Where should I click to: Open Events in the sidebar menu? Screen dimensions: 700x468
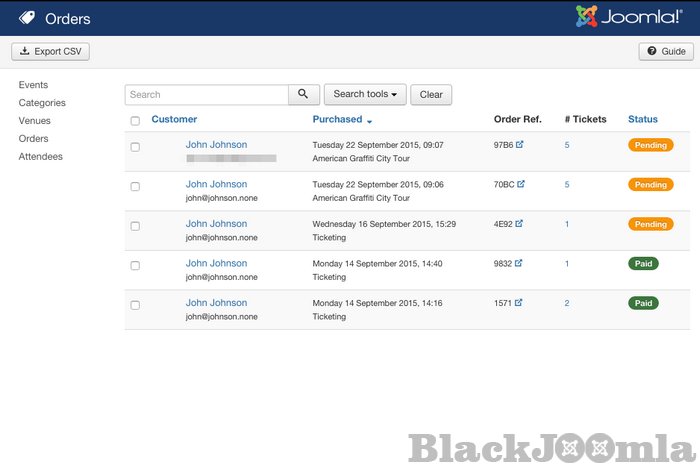pyautogui.click(x=33, y=85)
